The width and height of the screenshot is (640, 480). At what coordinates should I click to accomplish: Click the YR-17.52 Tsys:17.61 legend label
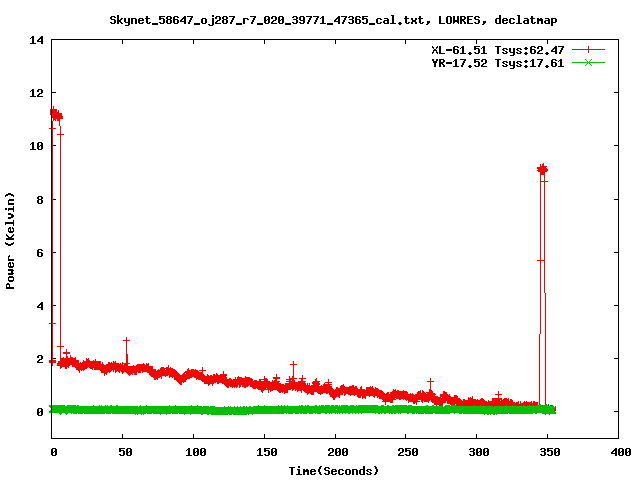tap(498, 63)
